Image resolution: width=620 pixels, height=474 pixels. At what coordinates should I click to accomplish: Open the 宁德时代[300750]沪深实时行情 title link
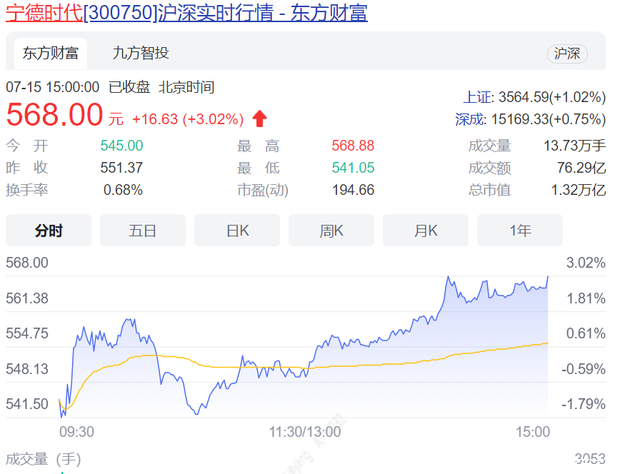[x=187, y=13]
